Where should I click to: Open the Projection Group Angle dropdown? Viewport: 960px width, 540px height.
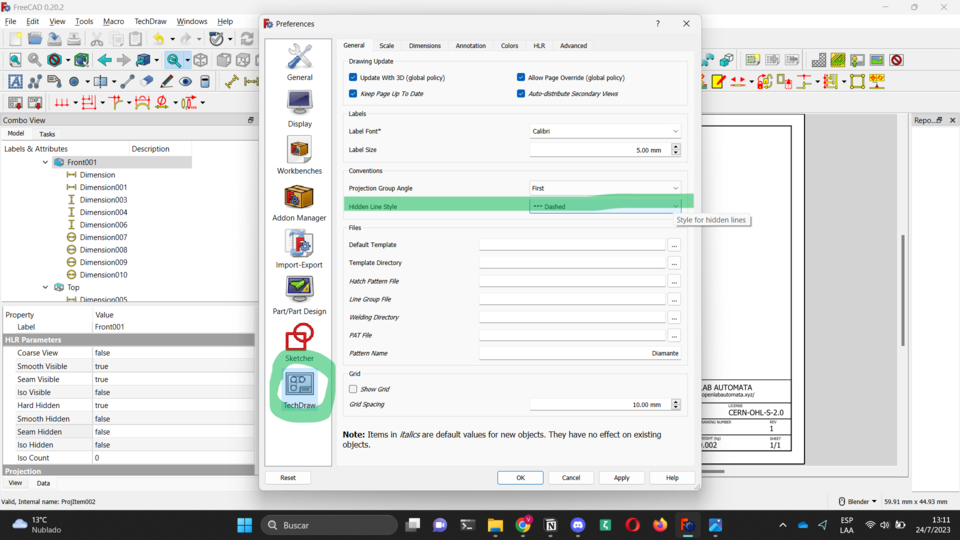(605, 188)
